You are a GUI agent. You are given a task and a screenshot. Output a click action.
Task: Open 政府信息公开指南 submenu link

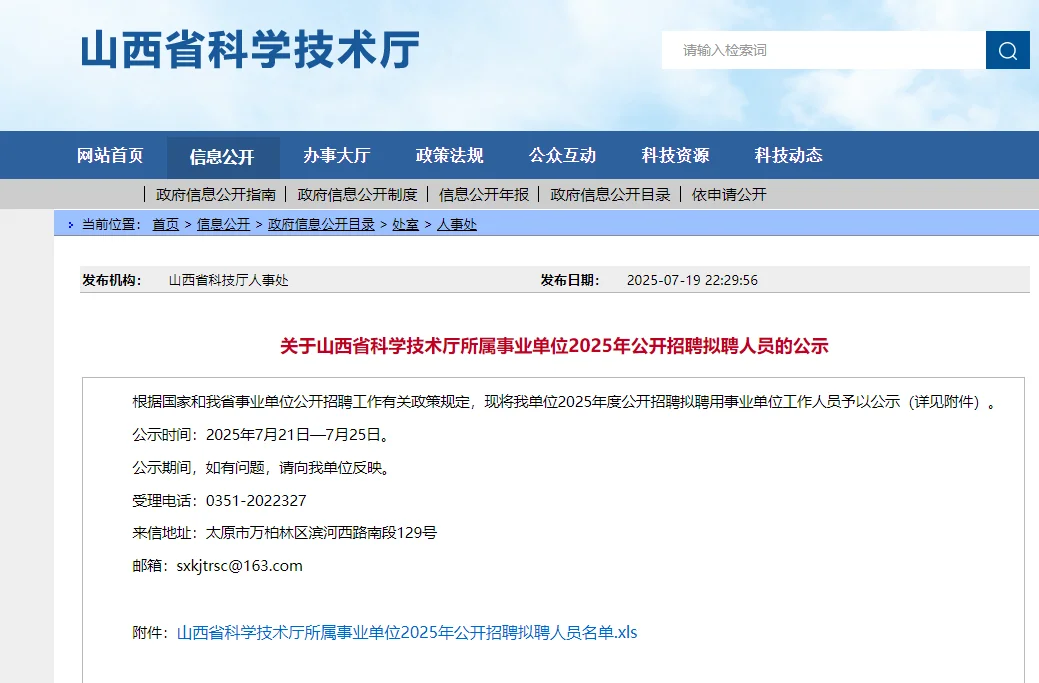[216, 195]
